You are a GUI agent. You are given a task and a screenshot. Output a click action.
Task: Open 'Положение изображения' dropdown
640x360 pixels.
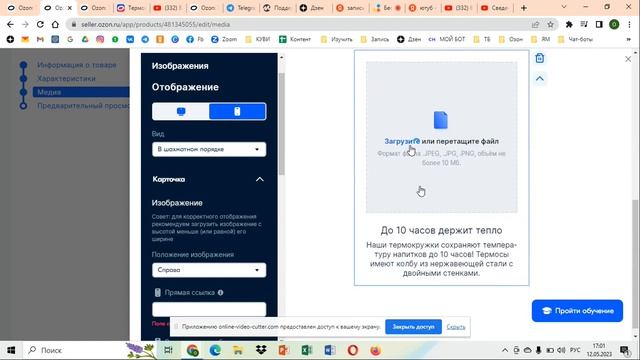click(x=209, y=270)
